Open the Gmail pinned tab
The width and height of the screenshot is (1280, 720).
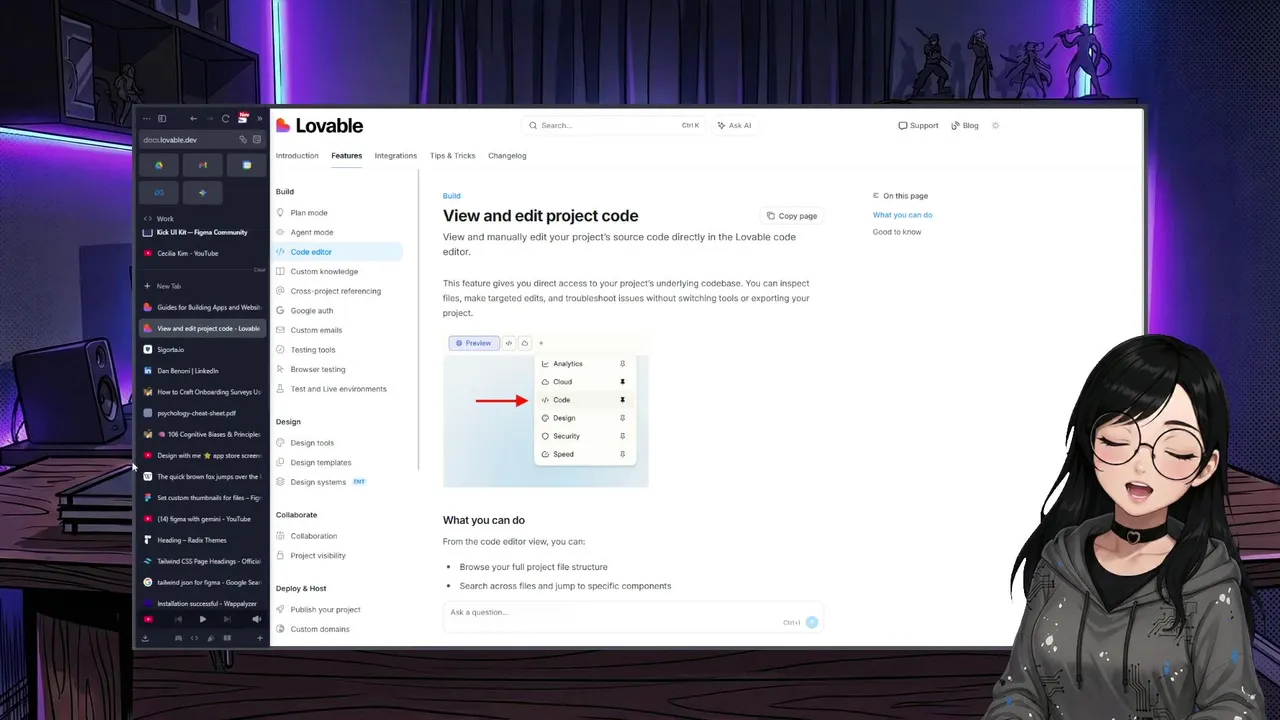click(x=203, y=165)
